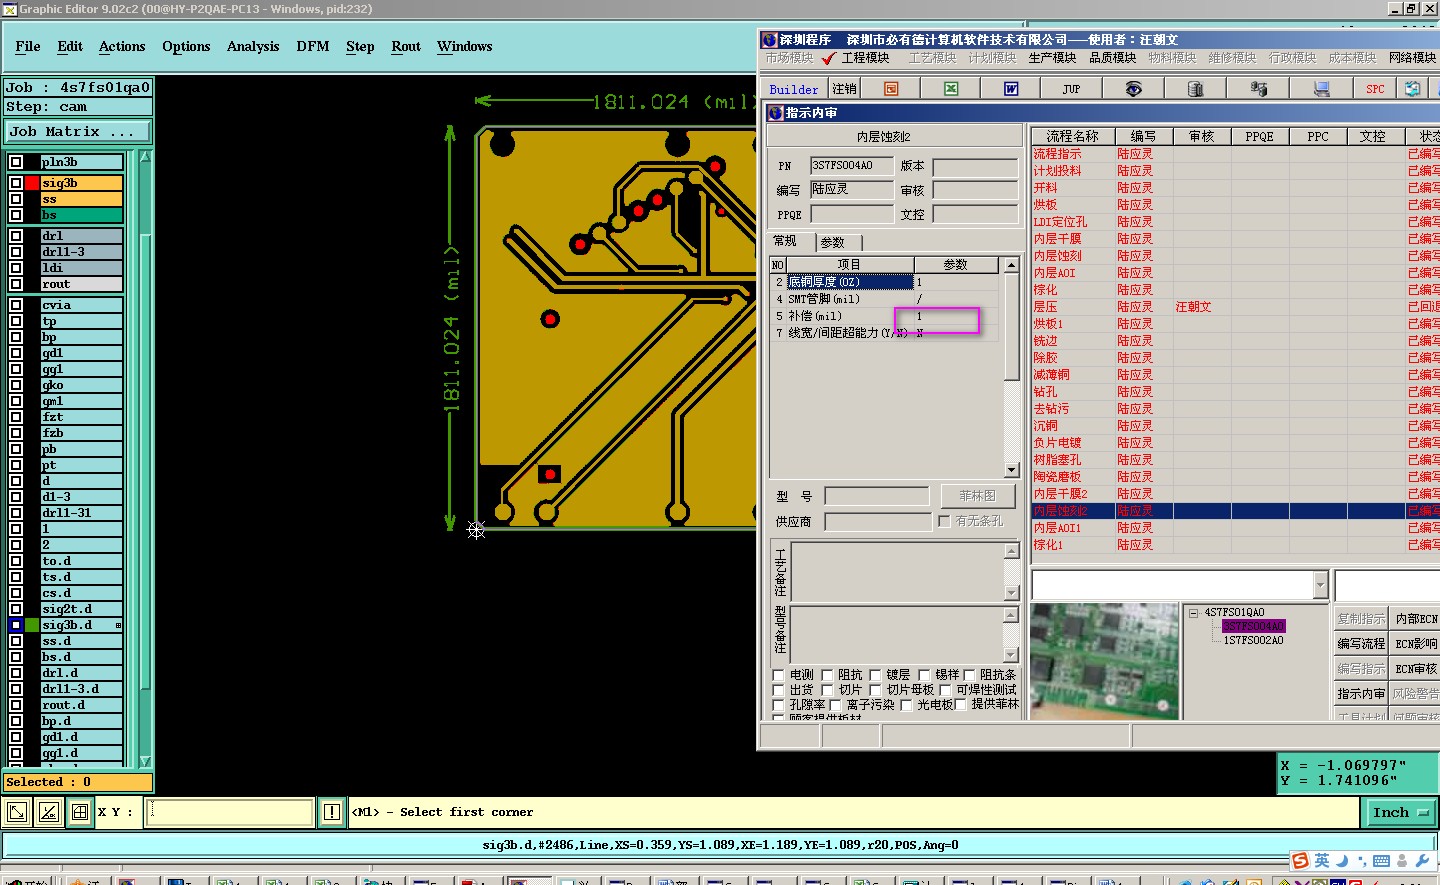This screenshot has height=885, width=1440.
Task: Click the eye preview toolbar icon
Action: [1133, 89]
